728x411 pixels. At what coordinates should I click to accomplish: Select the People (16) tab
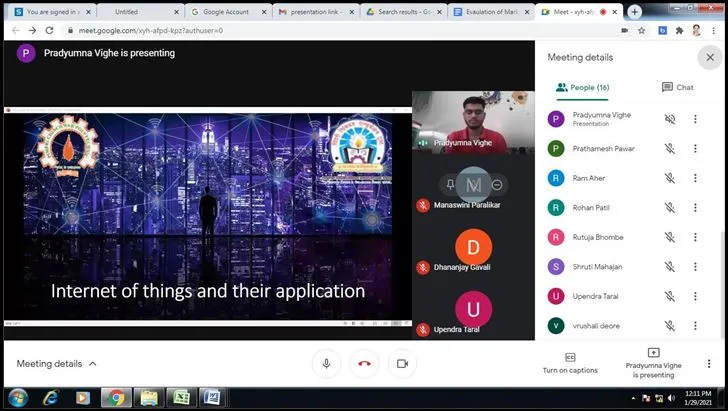(x=582, y=87)
